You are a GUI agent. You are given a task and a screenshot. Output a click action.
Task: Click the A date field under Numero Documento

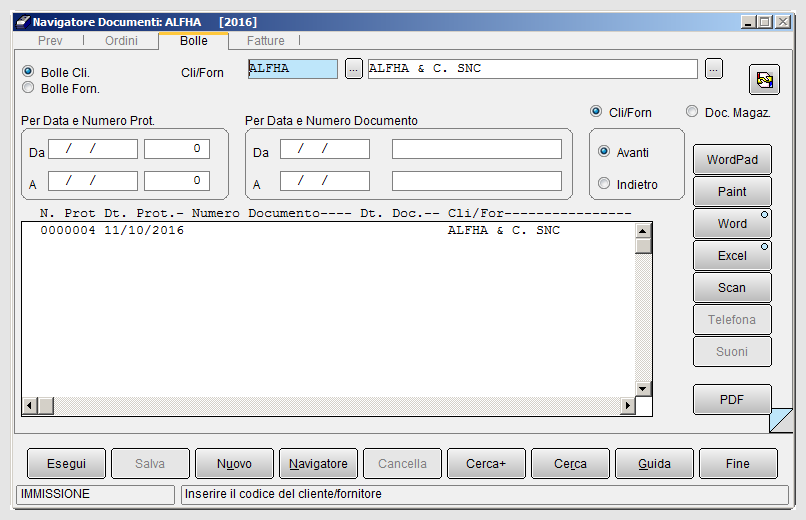tap(325, 181)
